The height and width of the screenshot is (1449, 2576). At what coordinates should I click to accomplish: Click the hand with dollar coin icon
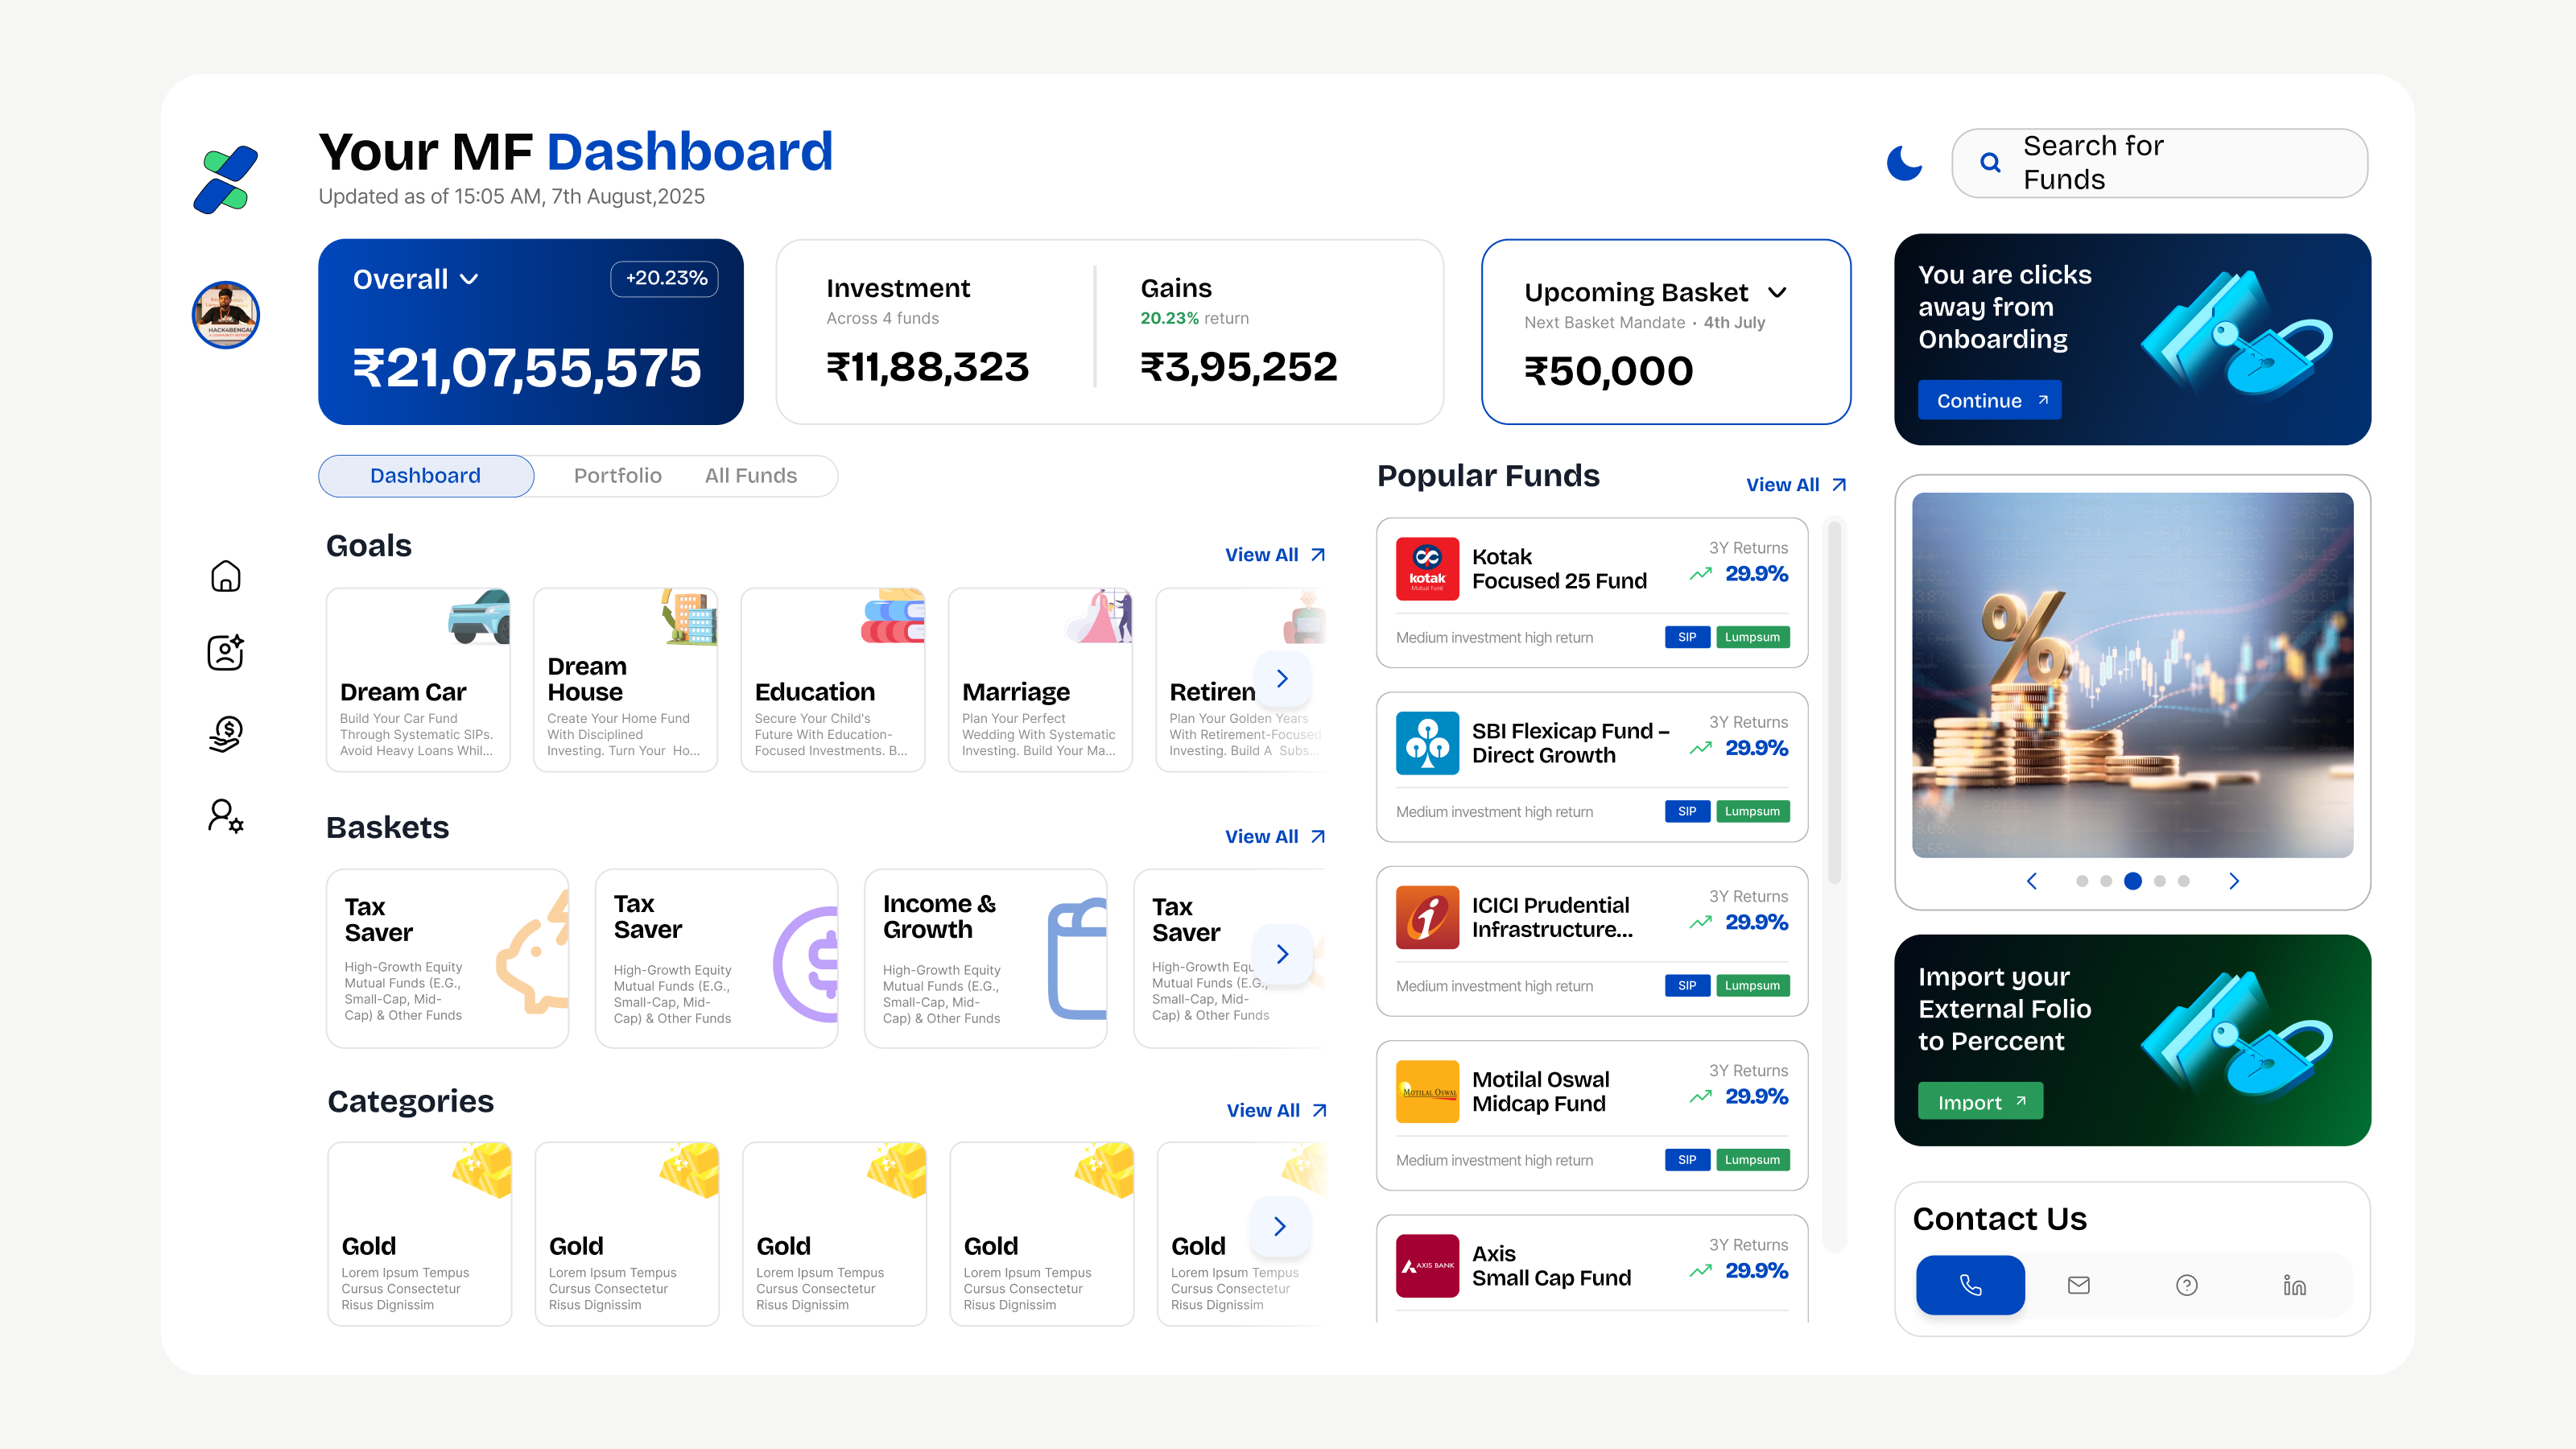pos(226,733)
